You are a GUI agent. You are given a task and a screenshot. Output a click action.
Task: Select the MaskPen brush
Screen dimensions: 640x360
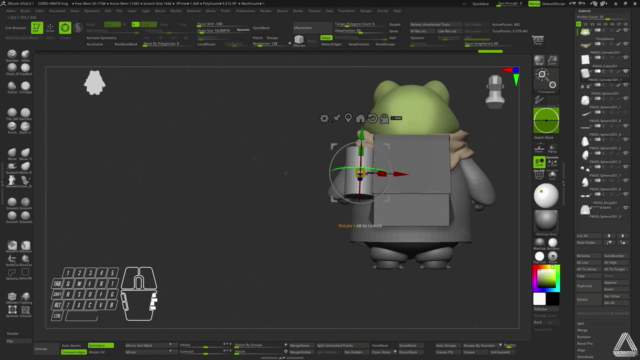coord(12,246)
